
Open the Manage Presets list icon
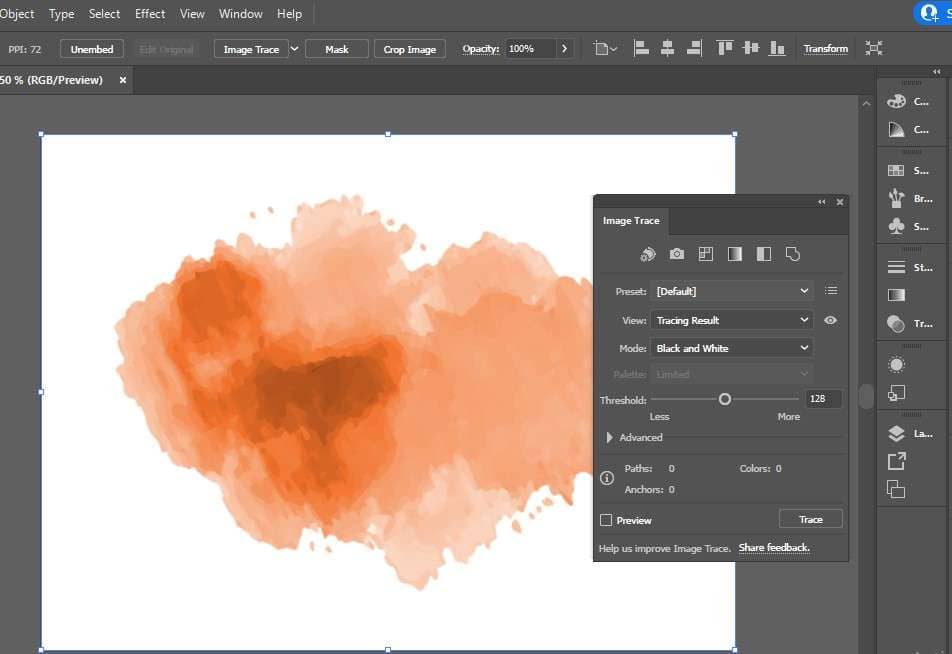[831, 291]
